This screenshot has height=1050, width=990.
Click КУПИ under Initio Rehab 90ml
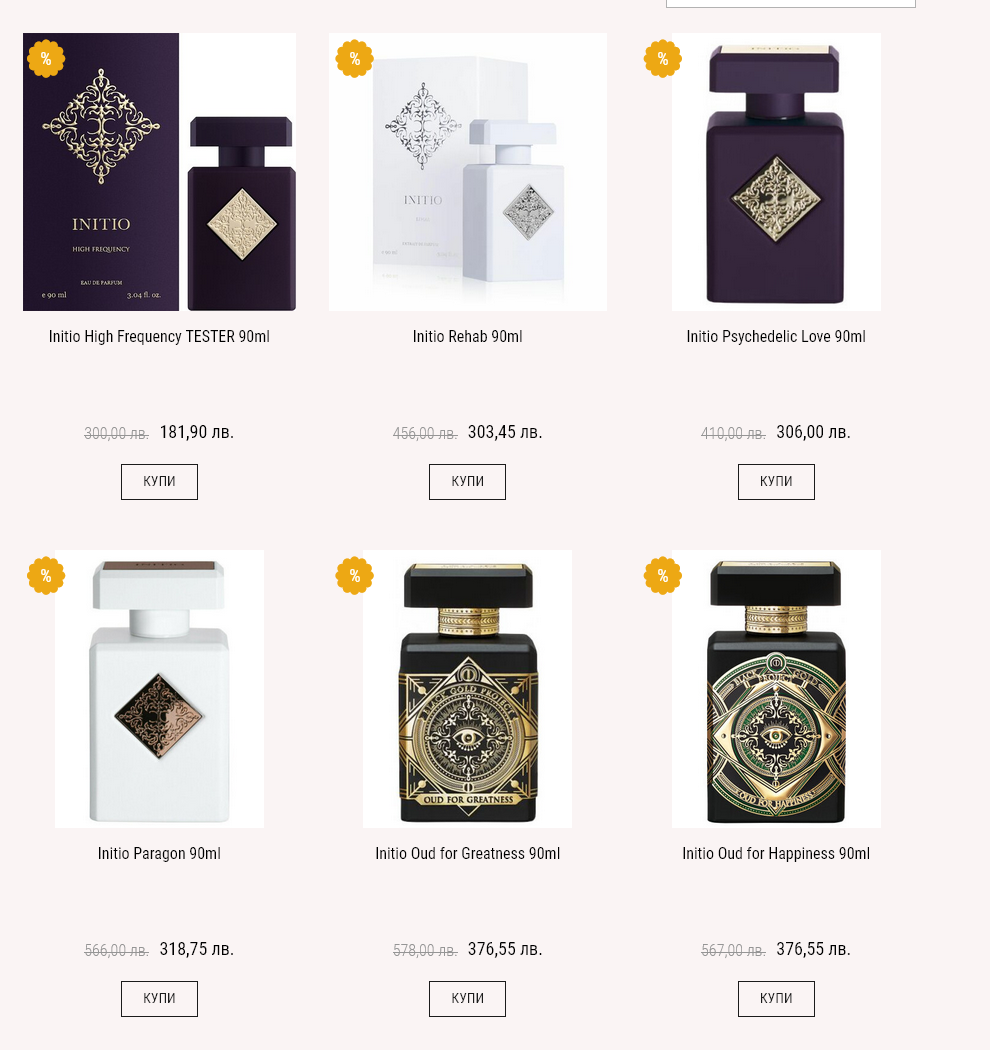tap(468, 481)
